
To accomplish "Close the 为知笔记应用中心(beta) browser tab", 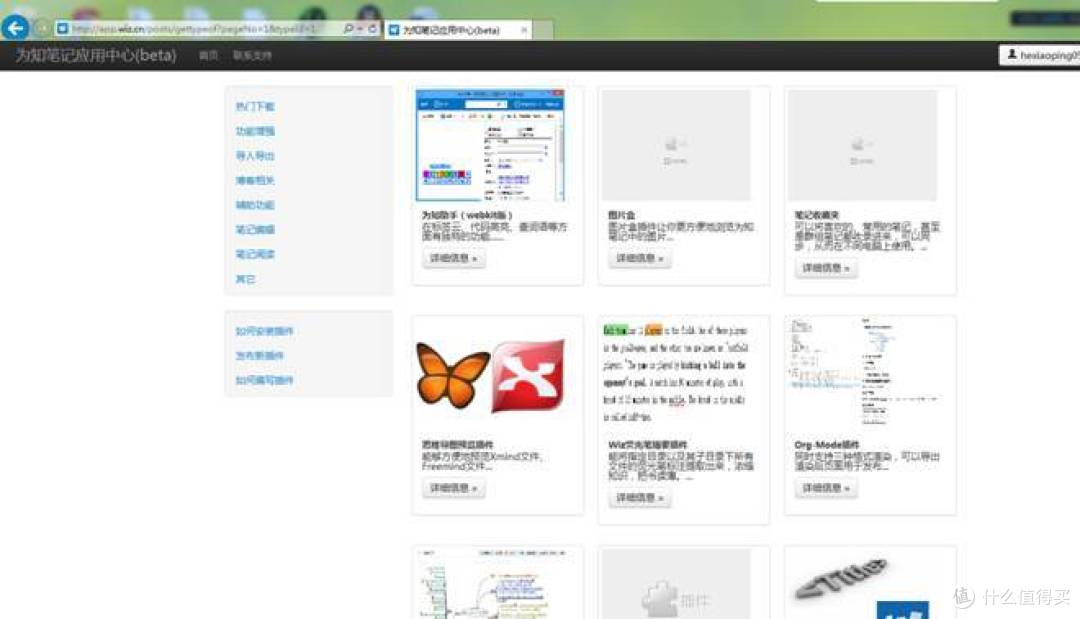I will tap(523, 30).
